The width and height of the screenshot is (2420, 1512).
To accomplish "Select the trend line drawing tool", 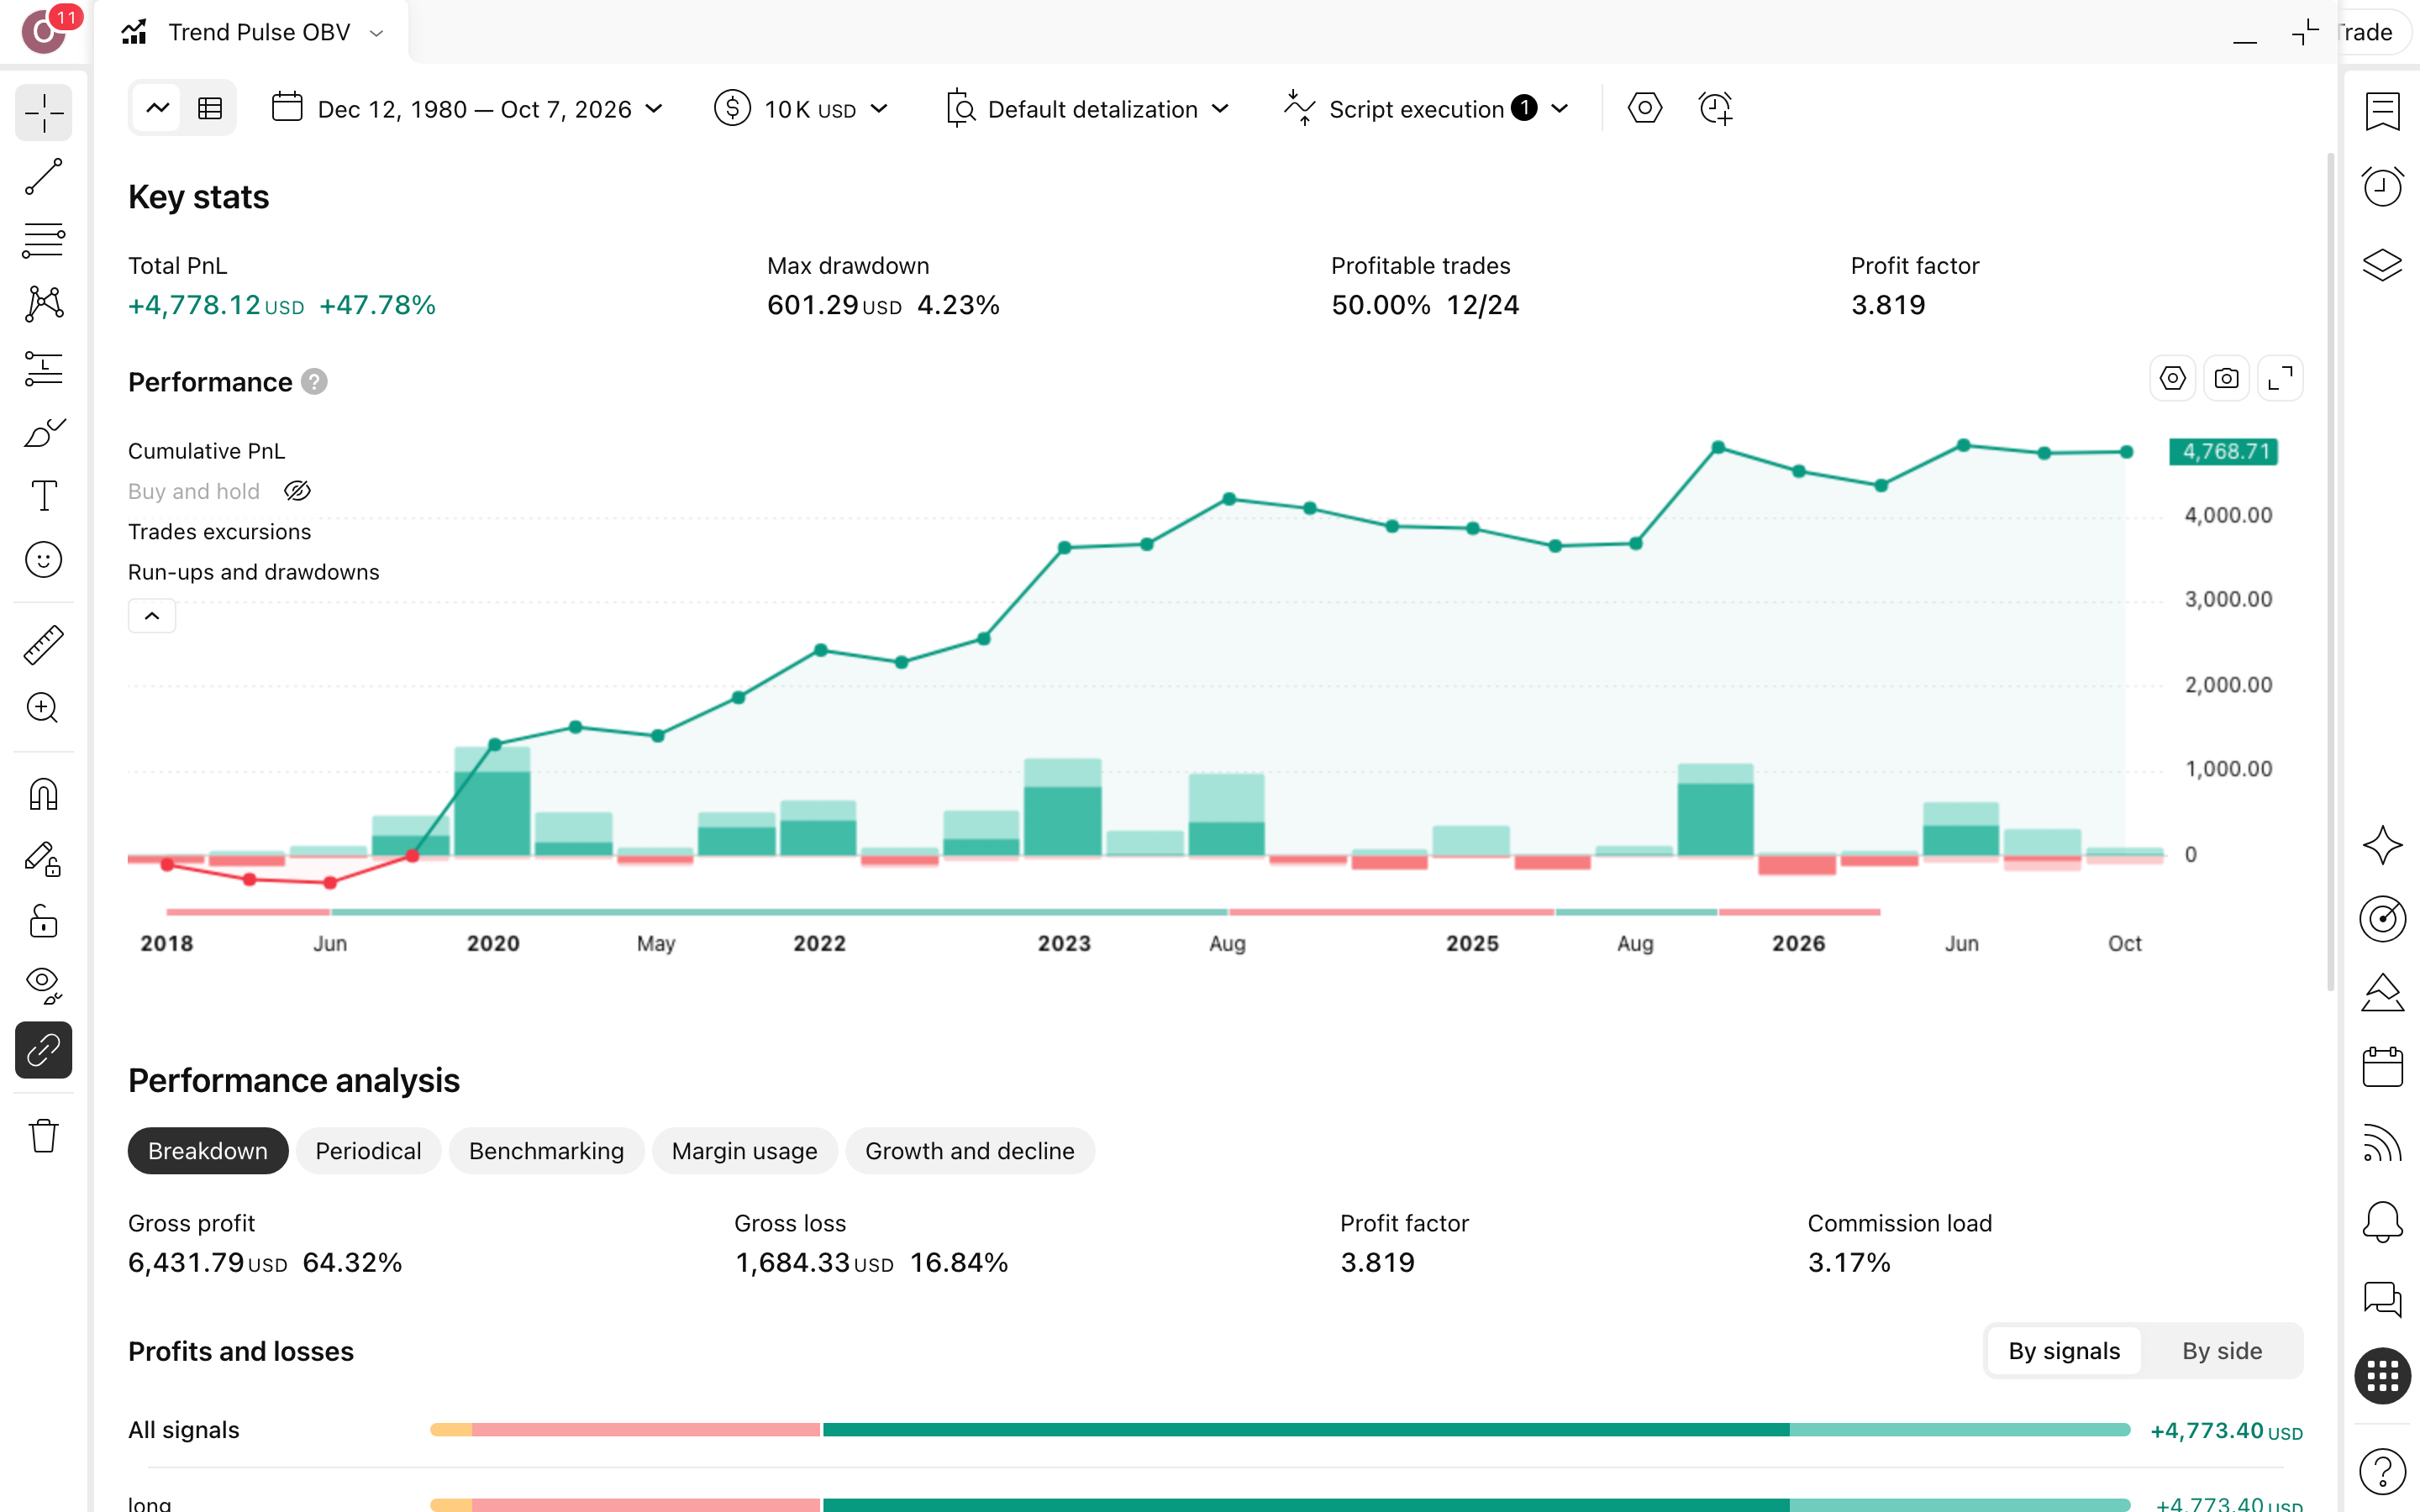I will 44,177.
